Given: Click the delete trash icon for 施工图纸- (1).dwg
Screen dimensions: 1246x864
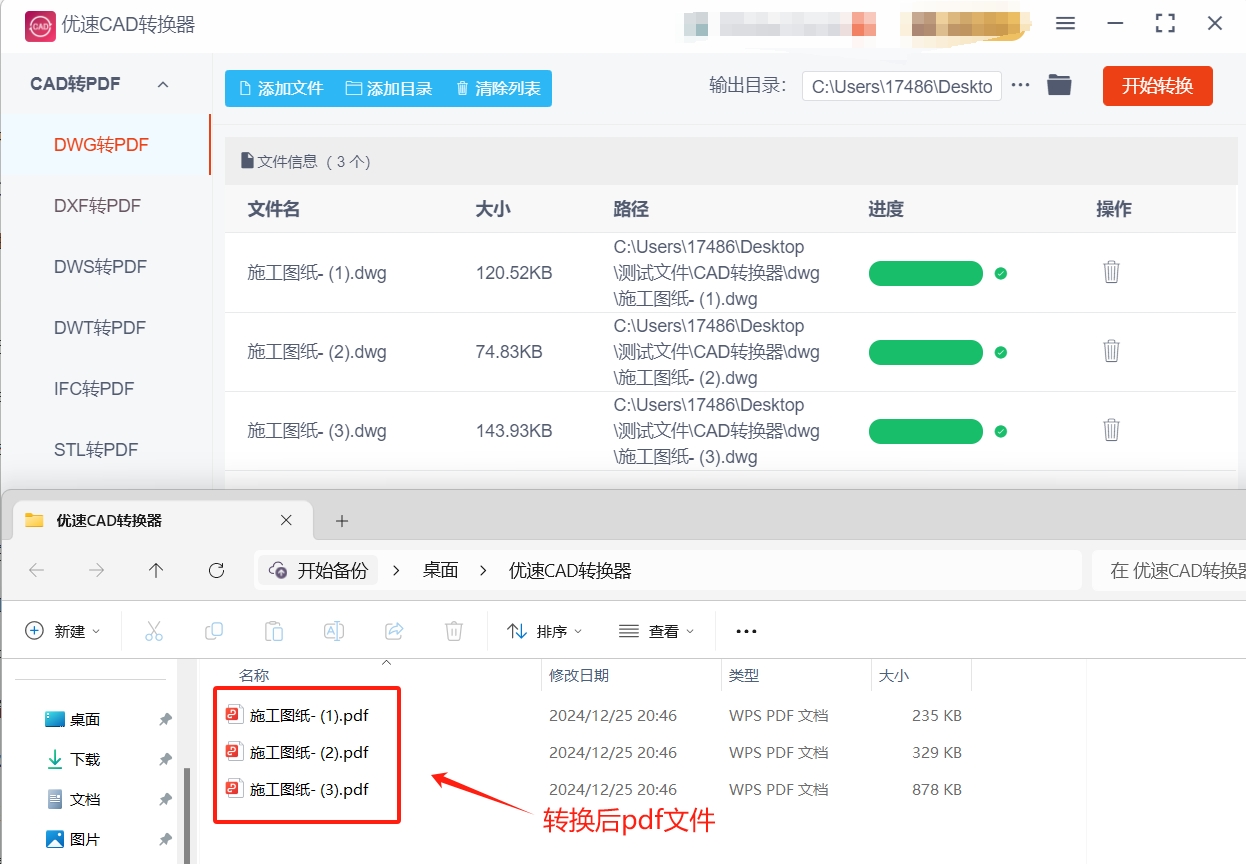Looking at the screenshot, I should [1111, 272].
